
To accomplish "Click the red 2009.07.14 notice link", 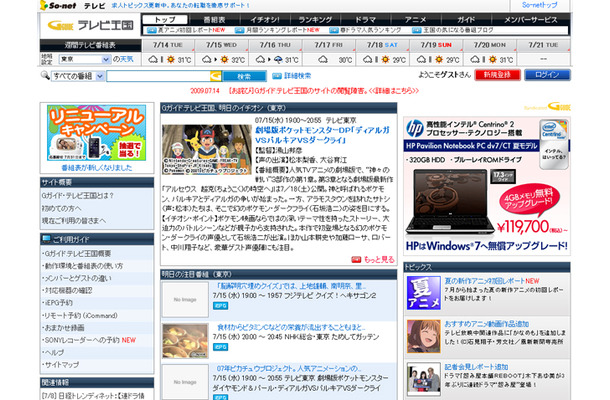I will pyautogui.click(x=304, y=91).
